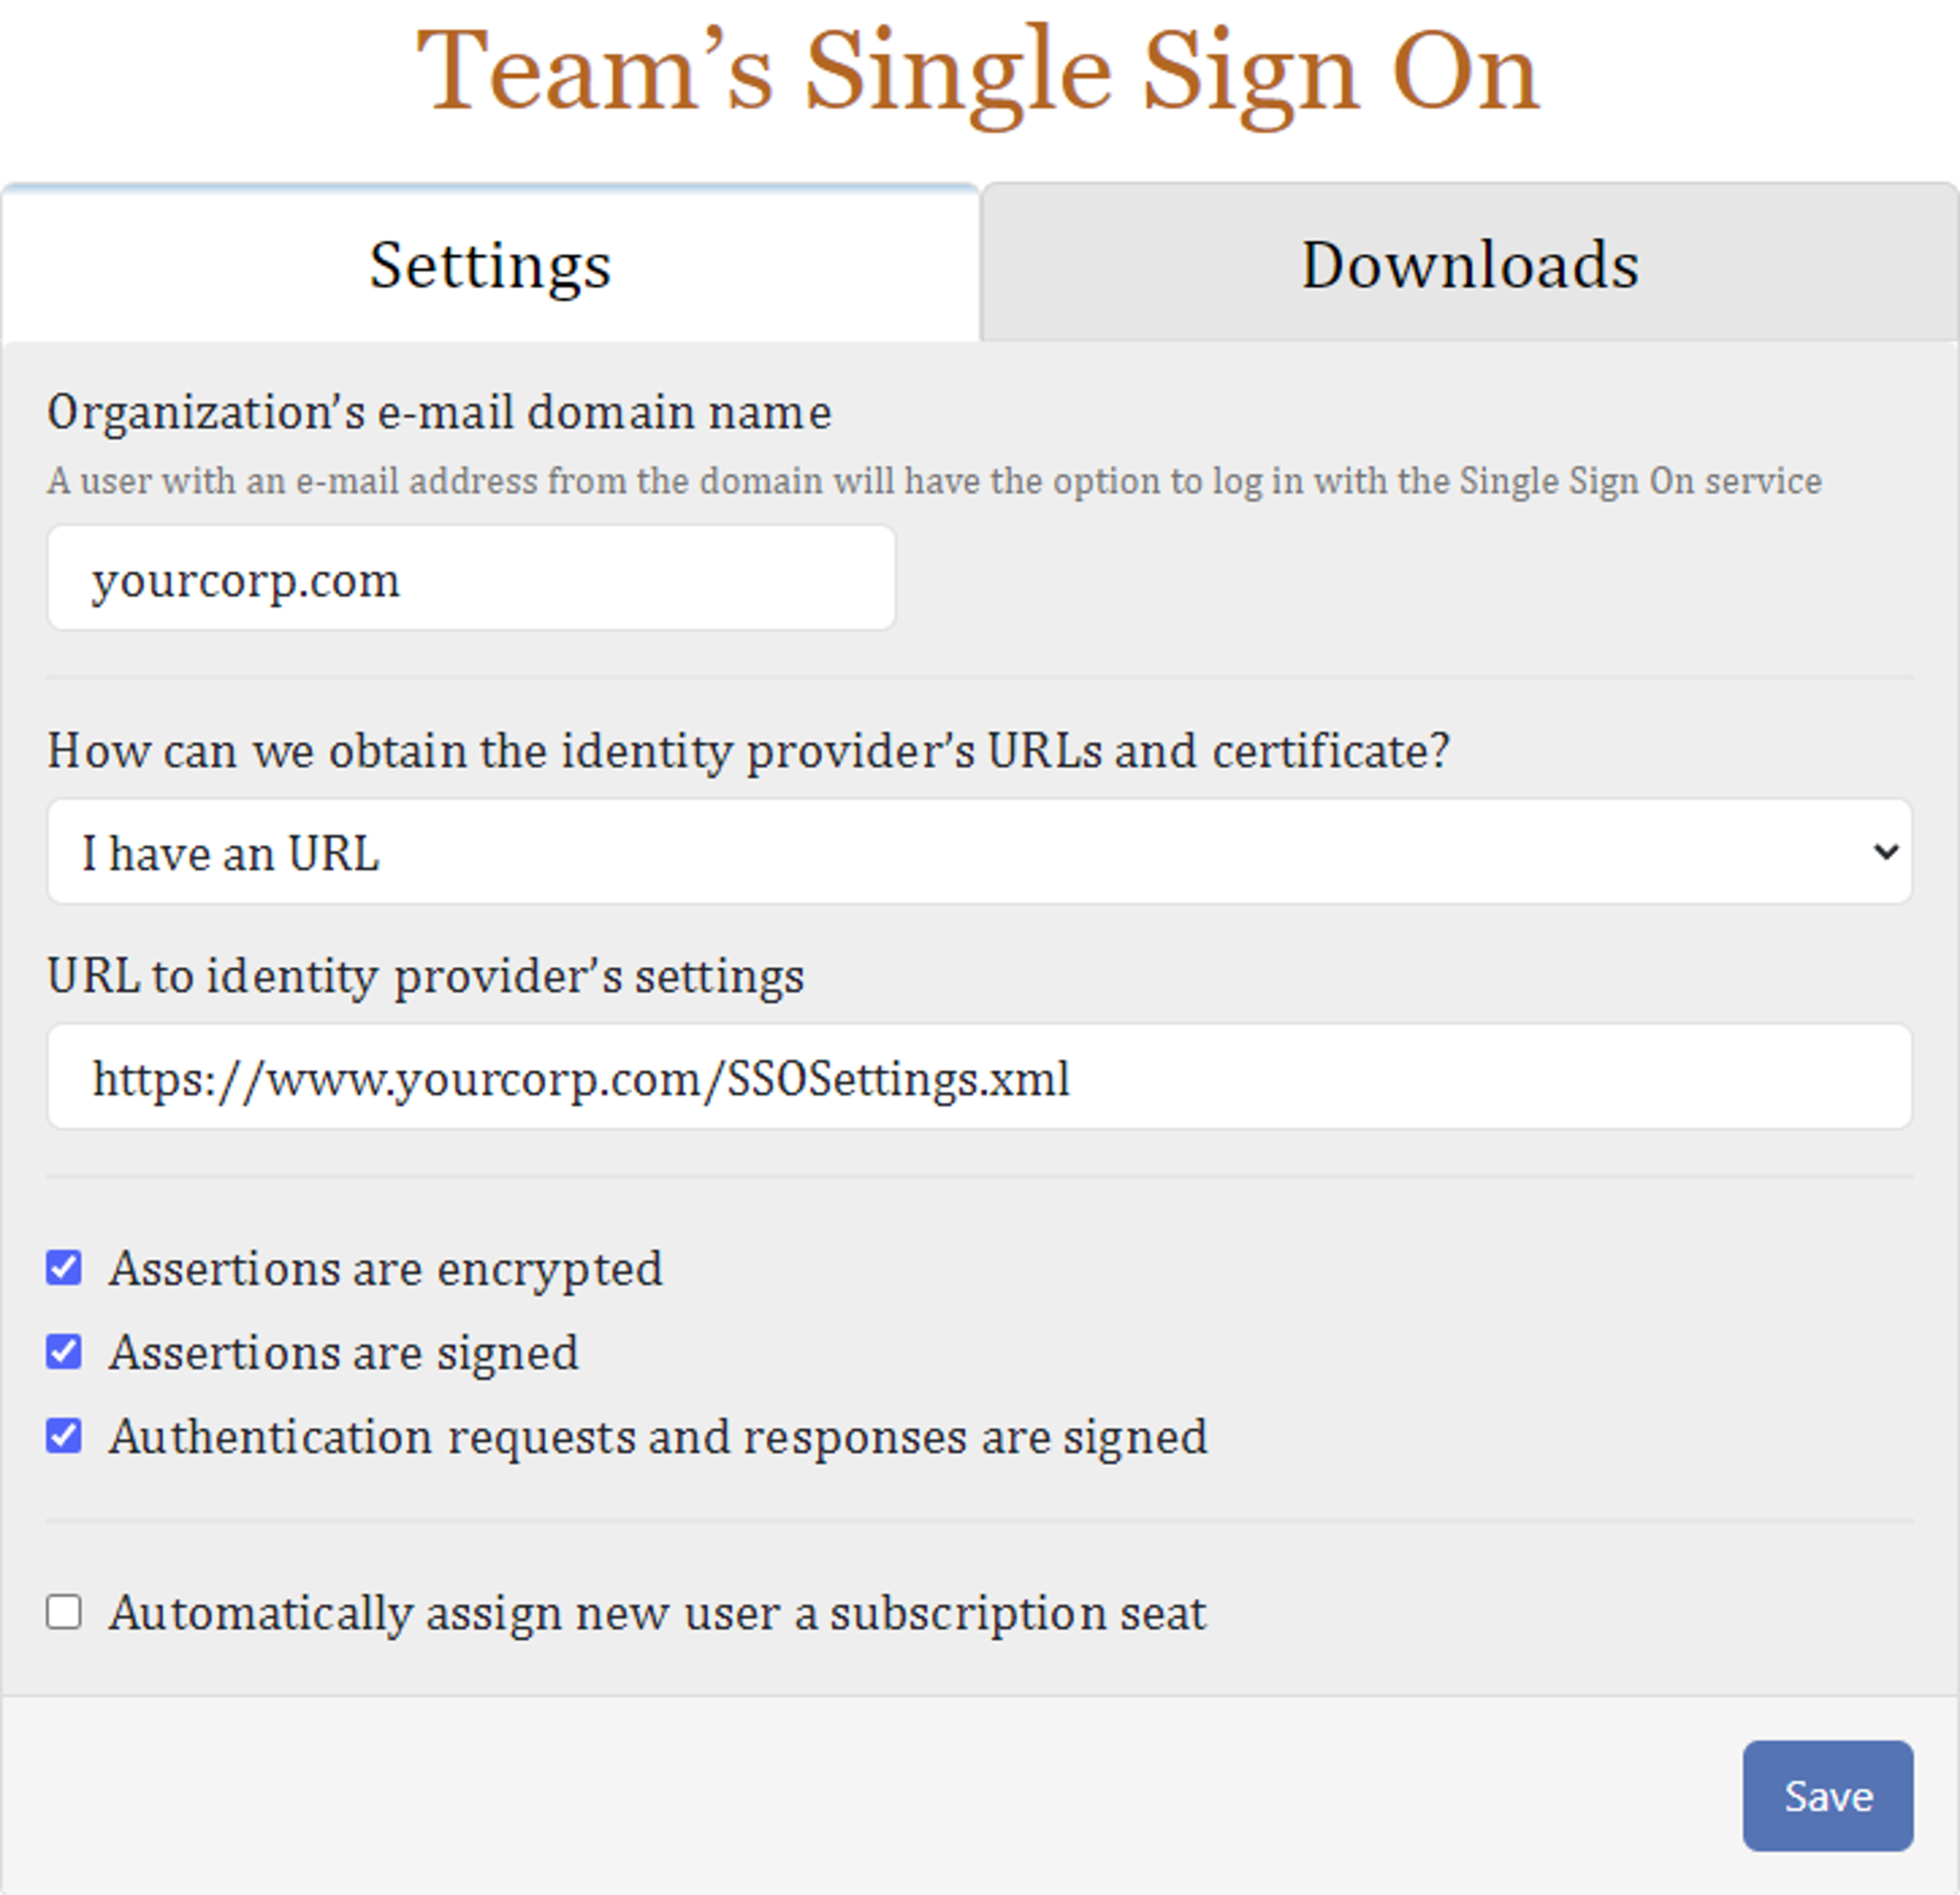Enable 'Automatically assign new user a subscription seat' checkbox
1960x1895 pixels.
(x=64, y=1612)
